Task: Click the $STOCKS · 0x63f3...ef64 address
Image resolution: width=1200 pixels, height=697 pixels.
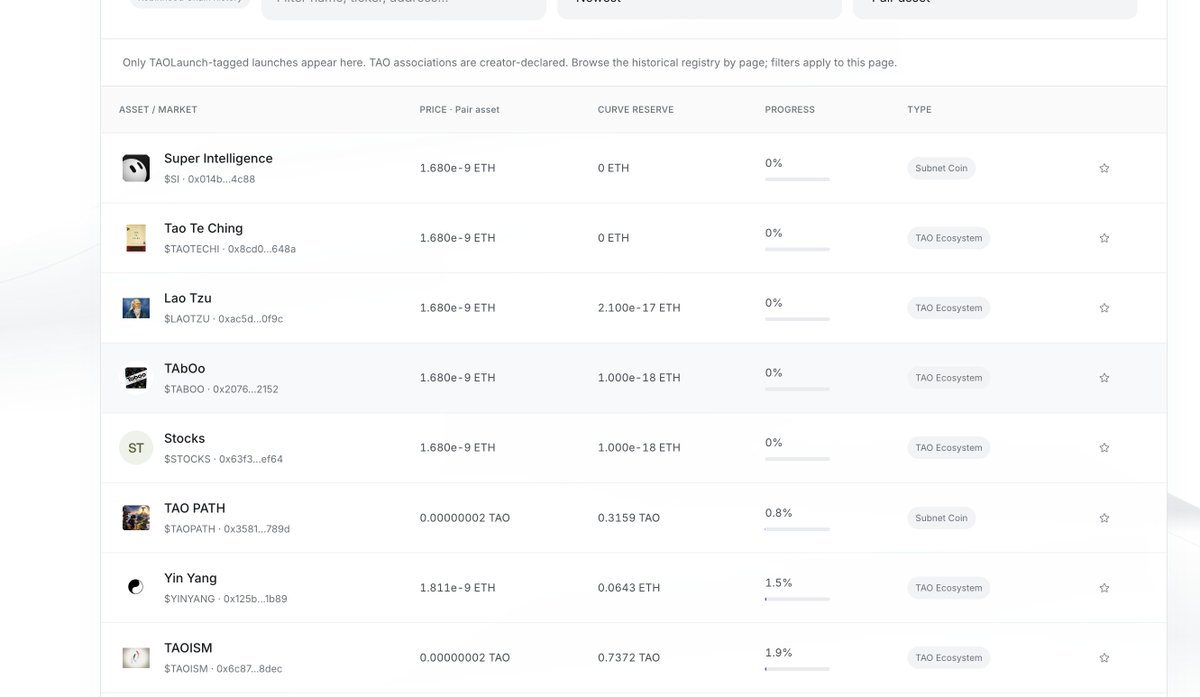Action: click(x=223, y=459)
